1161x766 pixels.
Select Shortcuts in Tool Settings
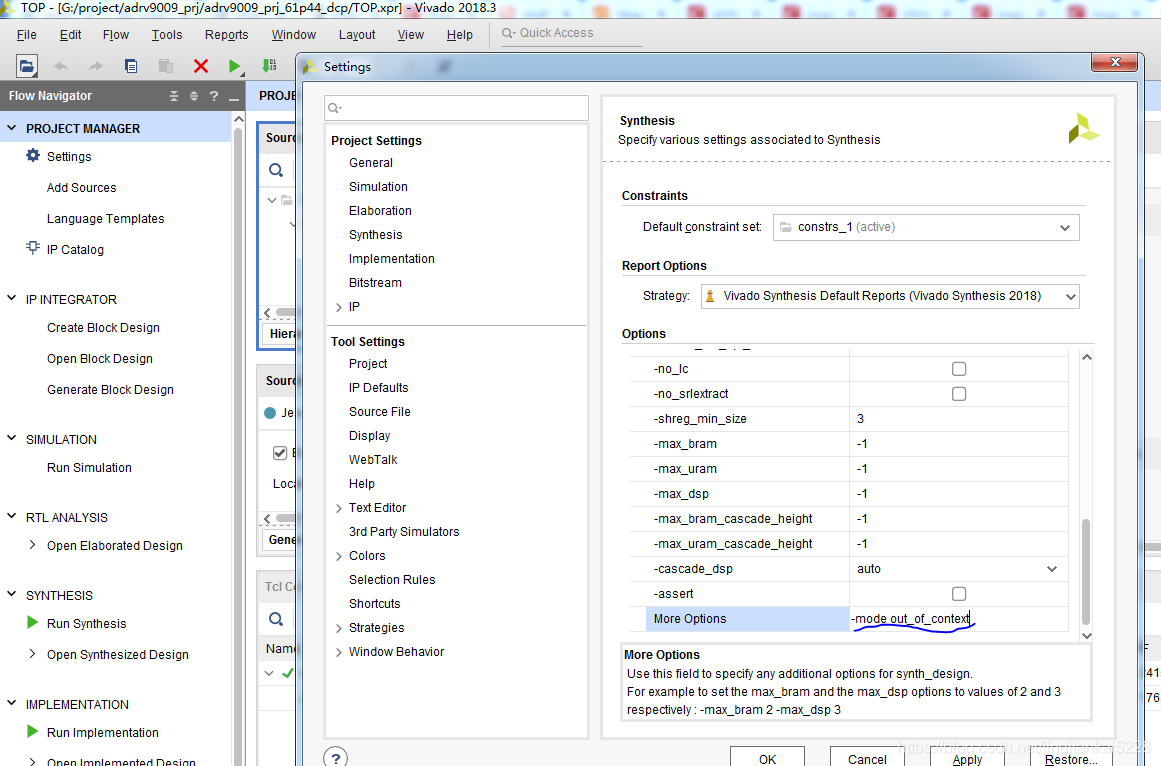pos(374,604)
